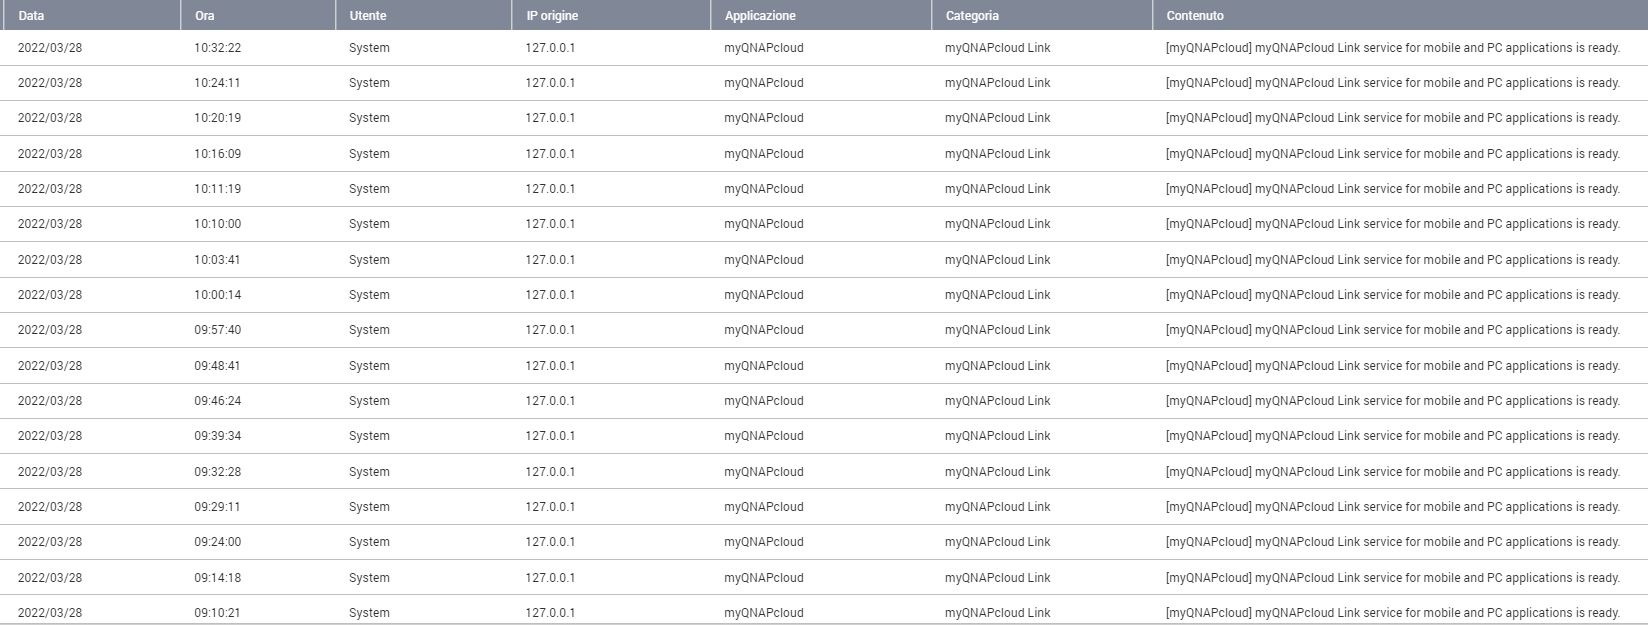The image size is (1648, 625).
Task: Click the IP 127.0.0.1 in the 10:10:00 row
Action: [x=550, y=224]
